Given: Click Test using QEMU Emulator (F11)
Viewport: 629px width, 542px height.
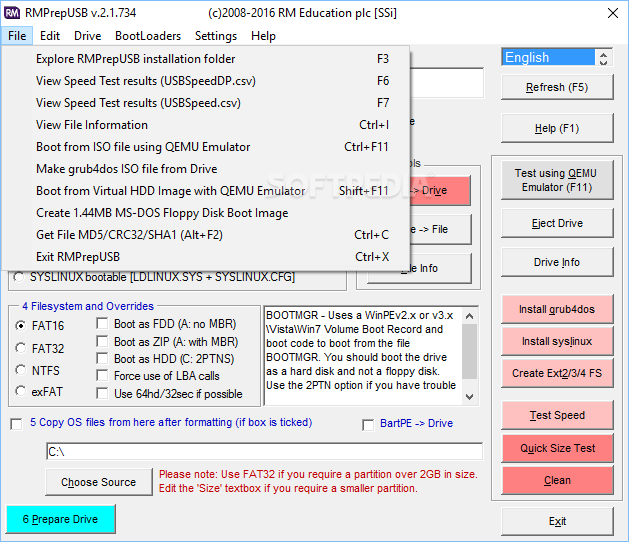Looking at the screenshot, I should coord(557,180).
